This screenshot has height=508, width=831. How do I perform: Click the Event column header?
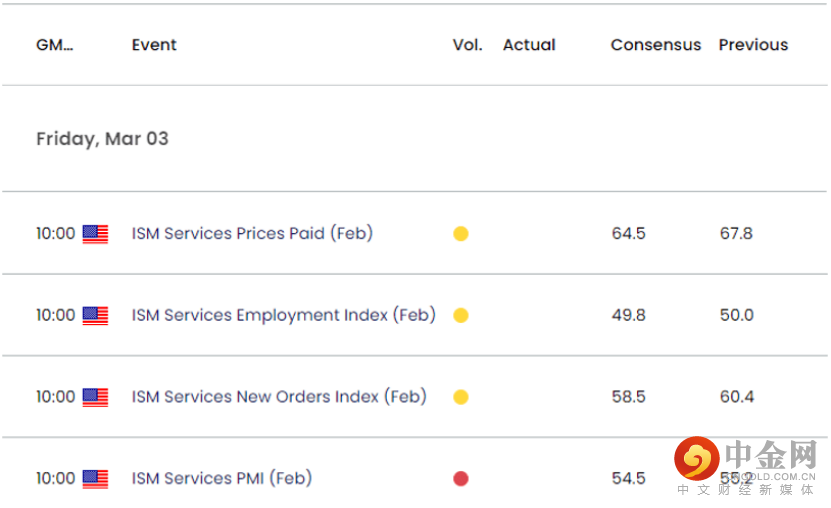154,45
